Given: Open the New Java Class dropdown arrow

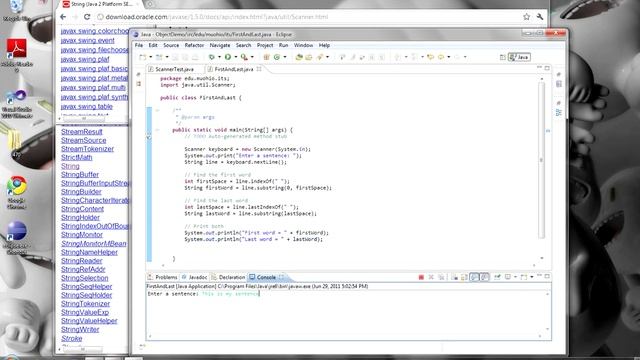Looking at the screenshot, I should (285, 57).
